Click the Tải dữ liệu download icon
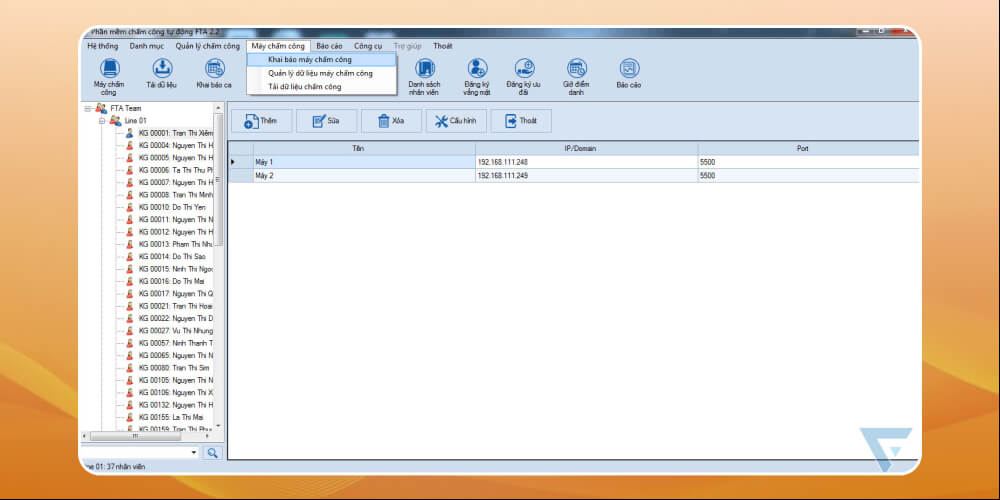Viewport: 1000px width, 500px height. coord(161,69)
